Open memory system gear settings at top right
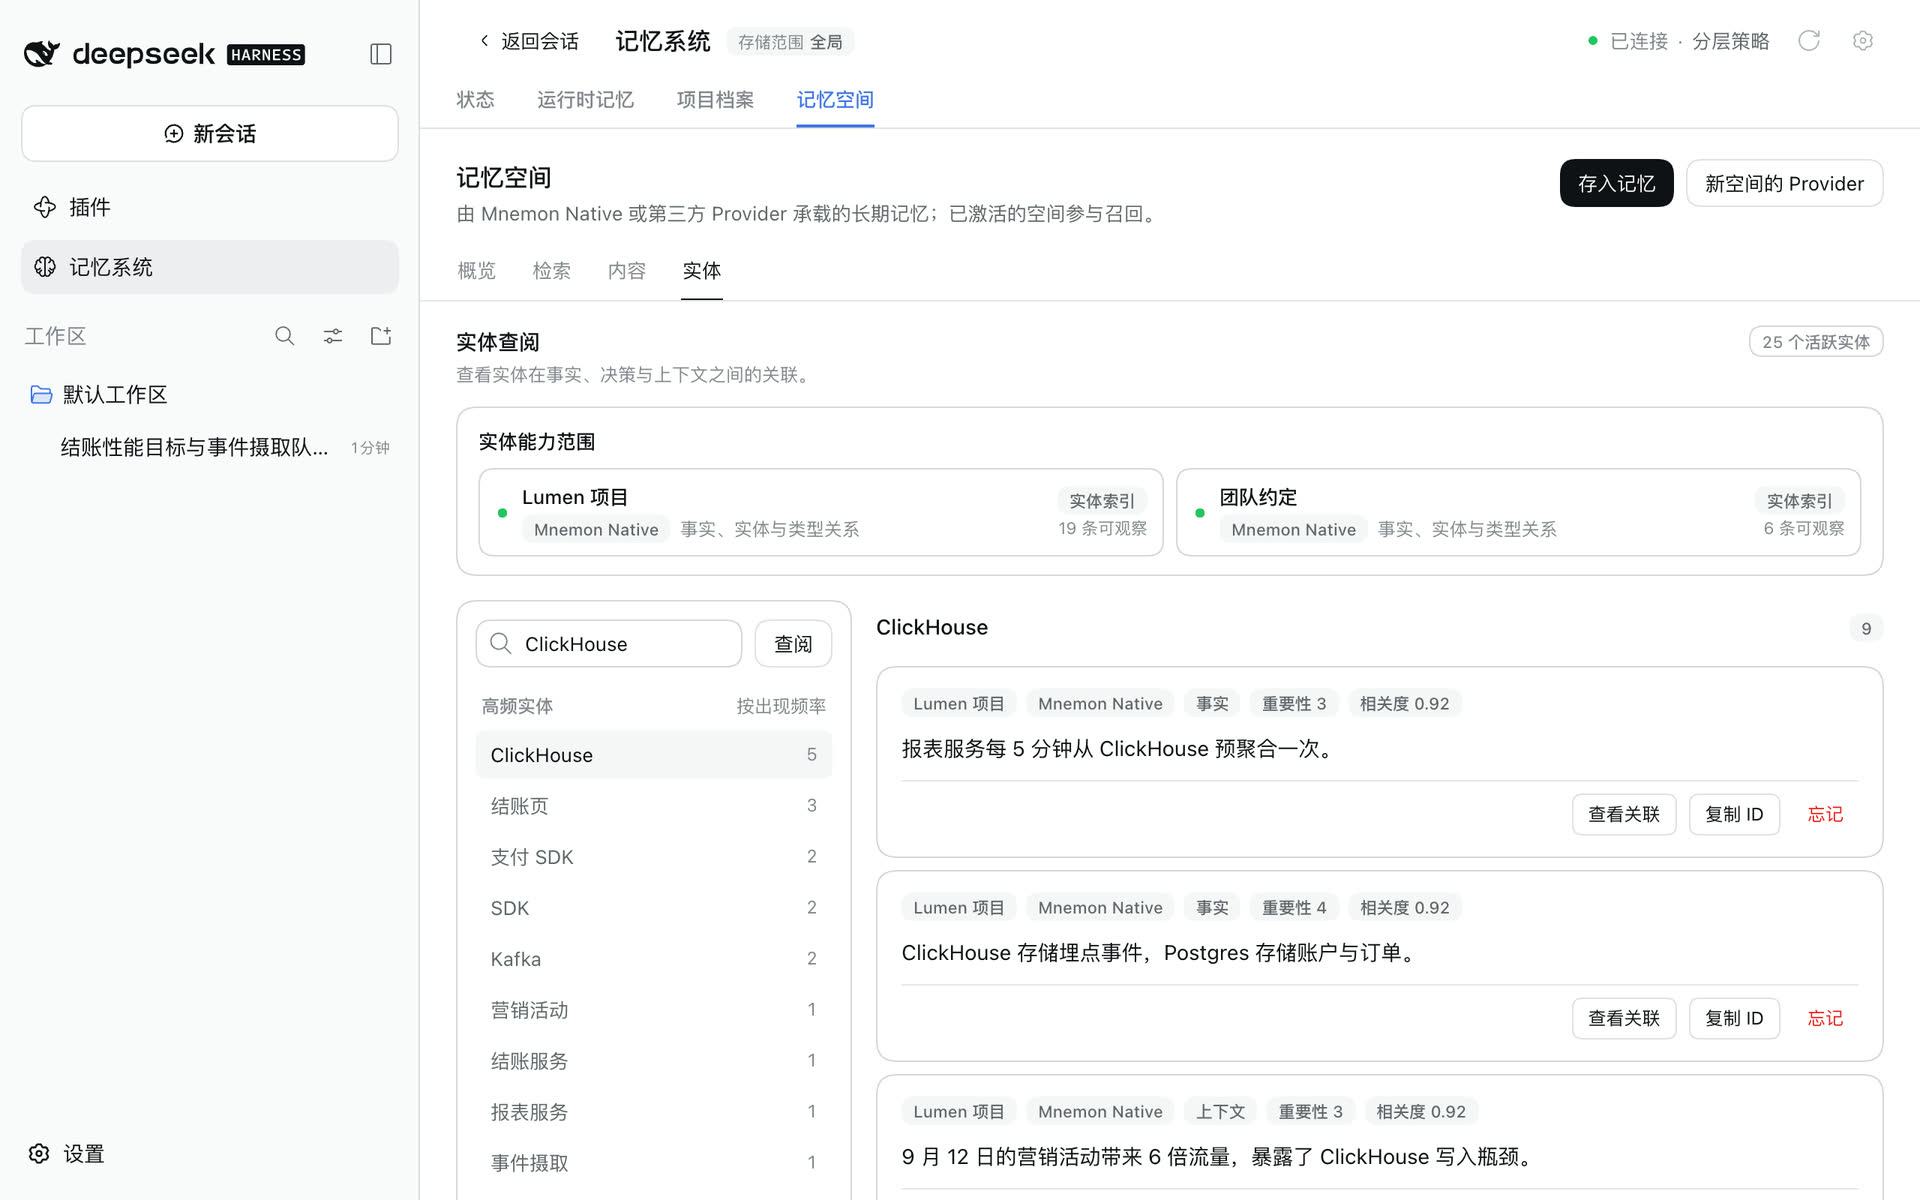This screenshot has width=1920, height=1200. coord(1862,41)
